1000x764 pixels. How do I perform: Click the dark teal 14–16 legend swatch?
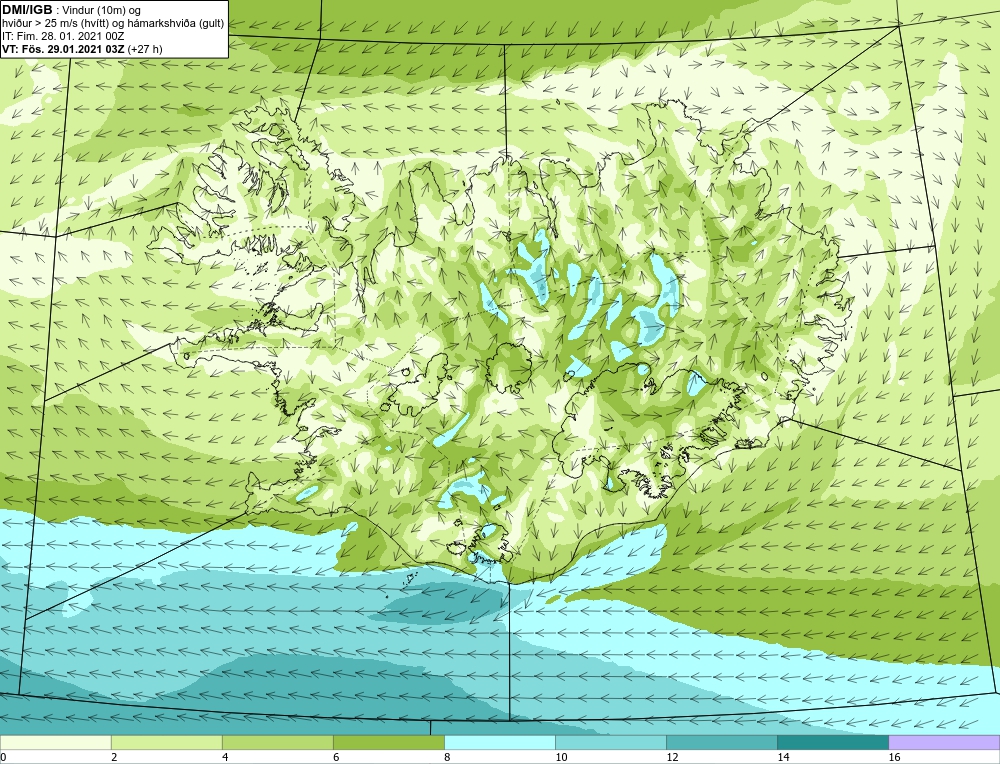(832, 742)
